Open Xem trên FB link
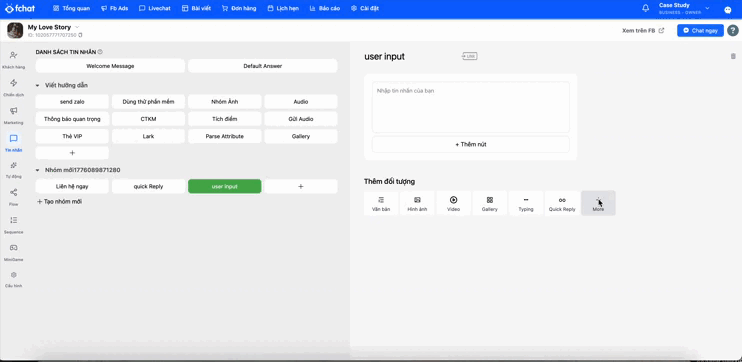 coord(643,30)
